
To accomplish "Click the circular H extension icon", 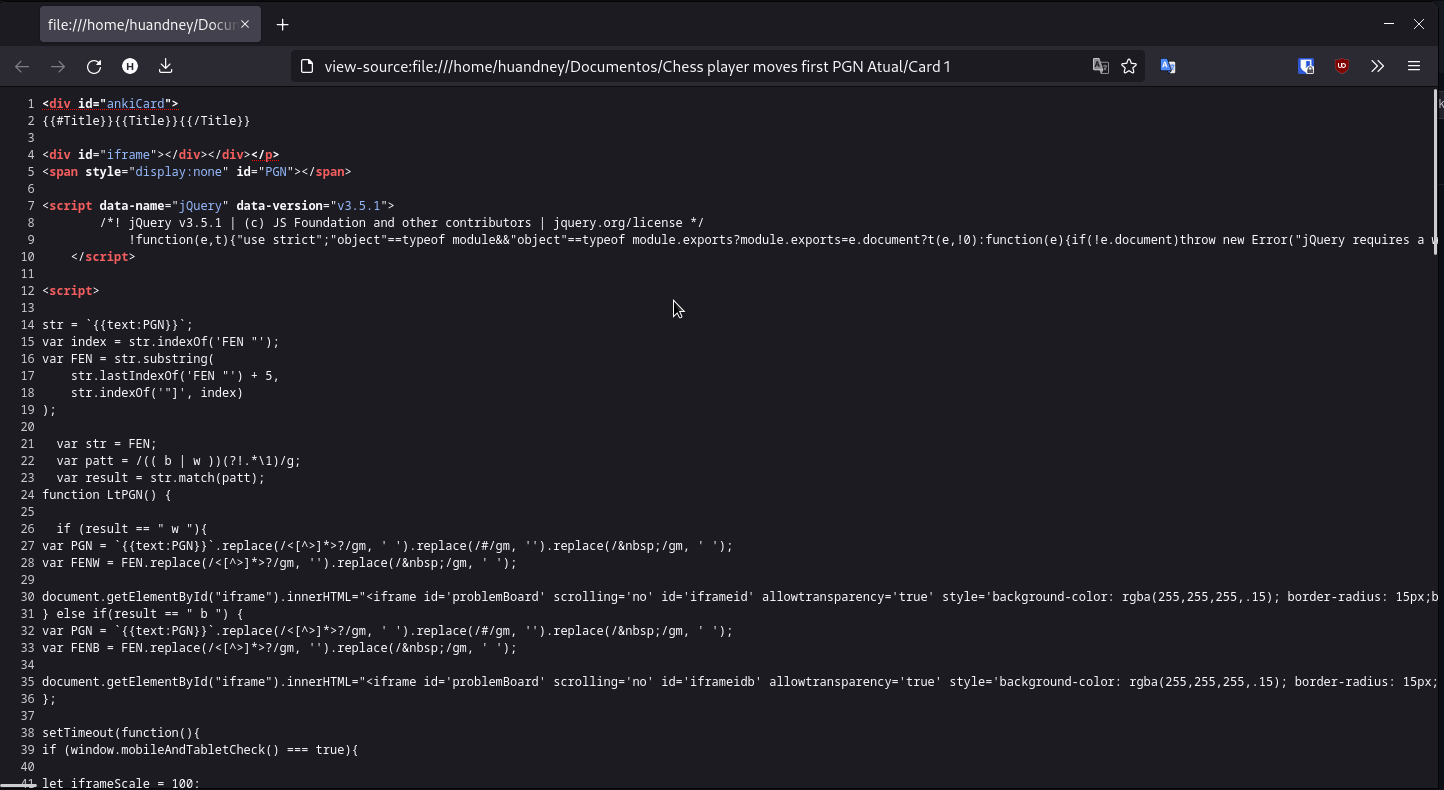I will [129, 66].
